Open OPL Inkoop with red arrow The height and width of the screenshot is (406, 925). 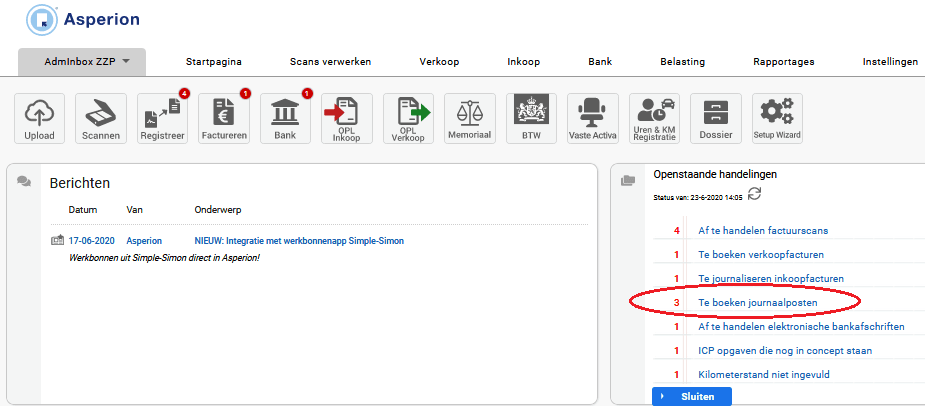(x=347, y=119)
